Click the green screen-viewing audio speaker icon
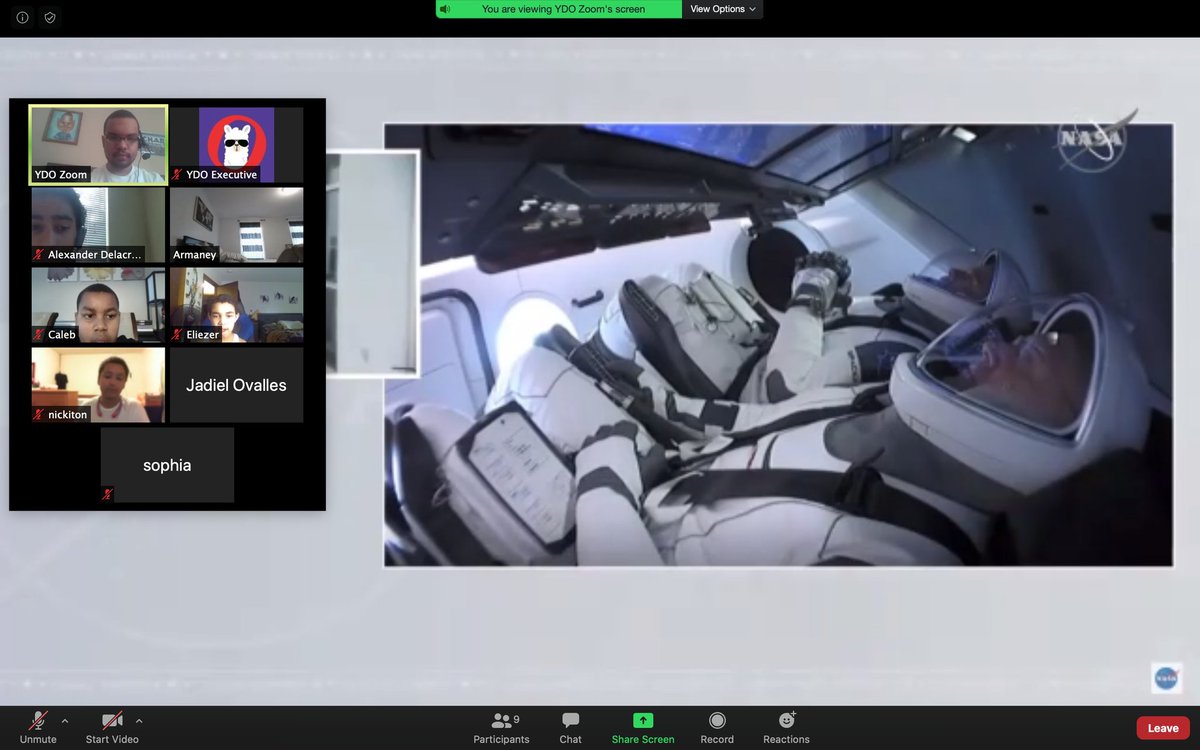 pos(445,9)
